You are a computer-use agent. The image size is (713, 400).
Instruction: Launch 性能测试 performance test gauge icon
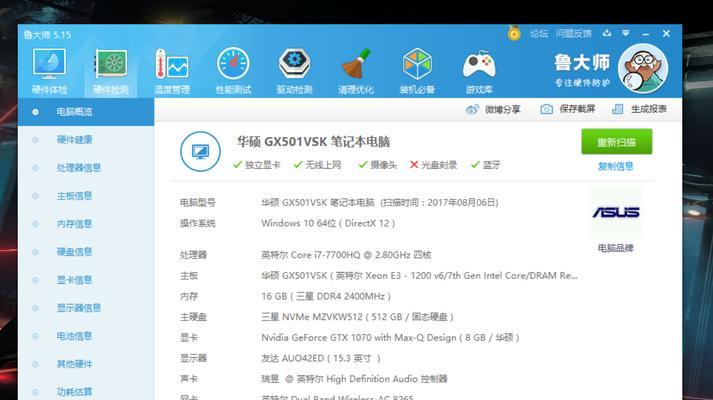(233, 71)
